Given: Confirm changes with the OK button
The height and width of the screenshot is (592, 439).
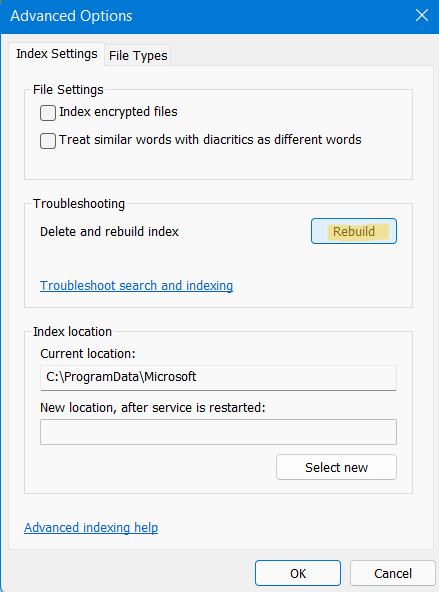Looking at the screenshot, I should (298, 573).
